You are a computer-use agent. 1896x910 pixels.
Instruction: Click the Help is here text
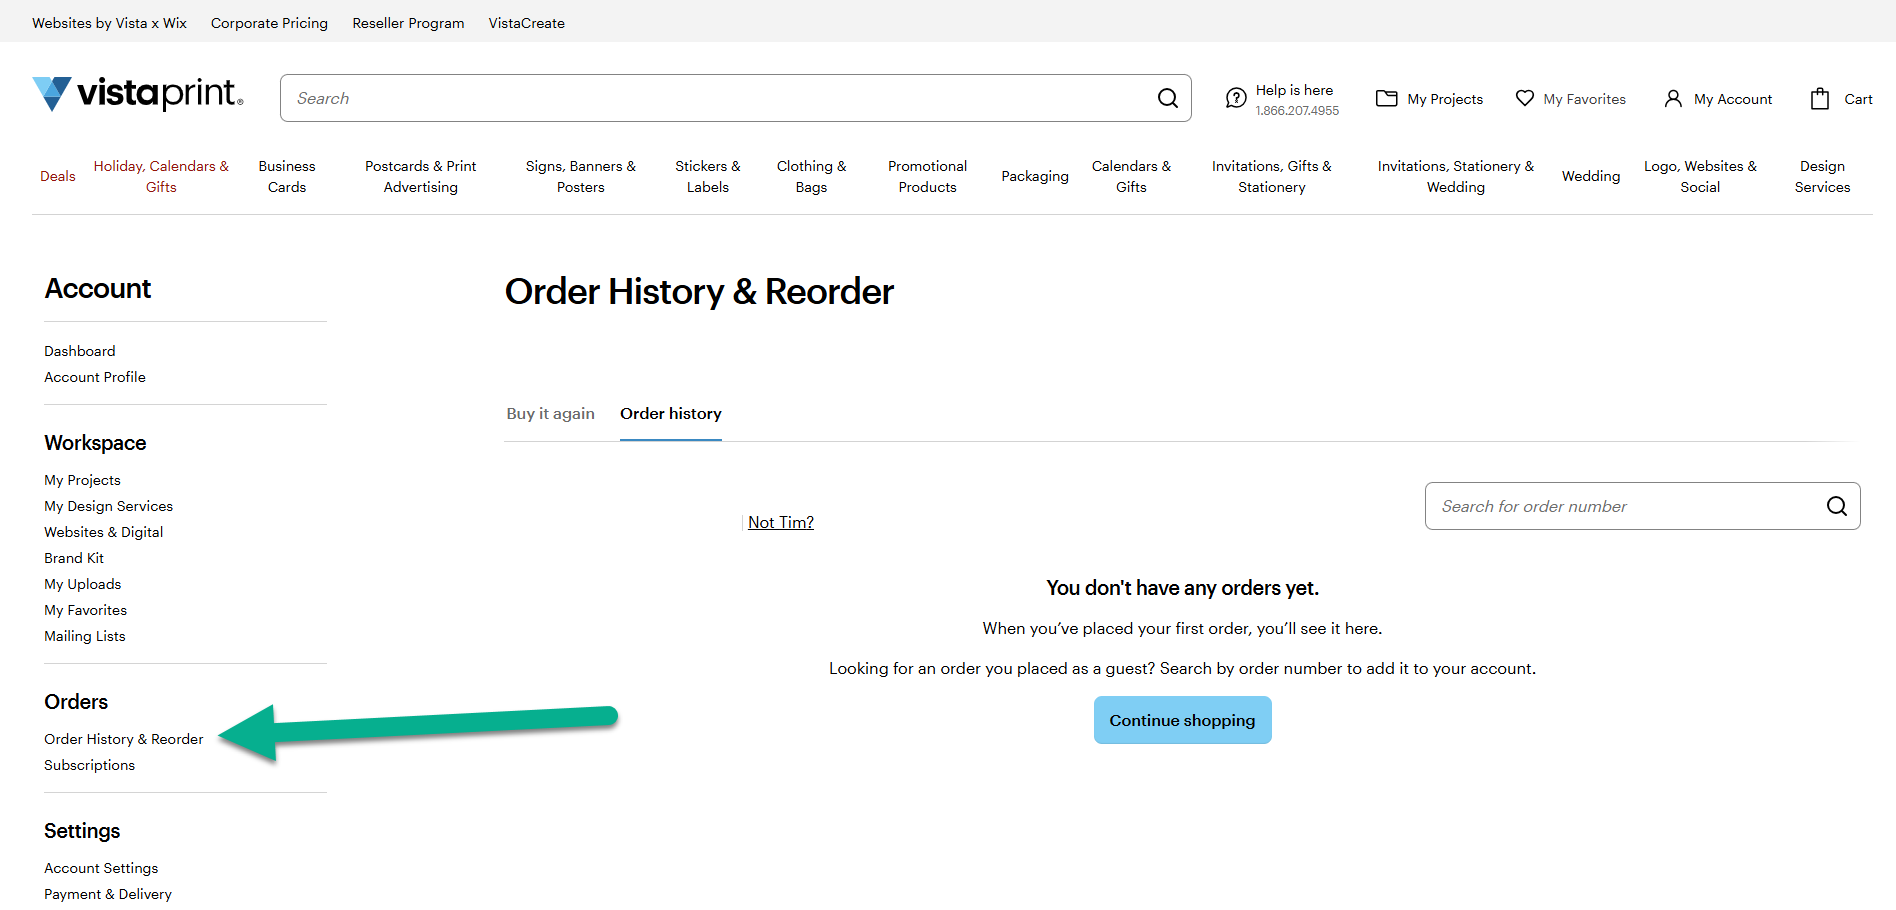pyautogui.click(x=1294, y=90)
